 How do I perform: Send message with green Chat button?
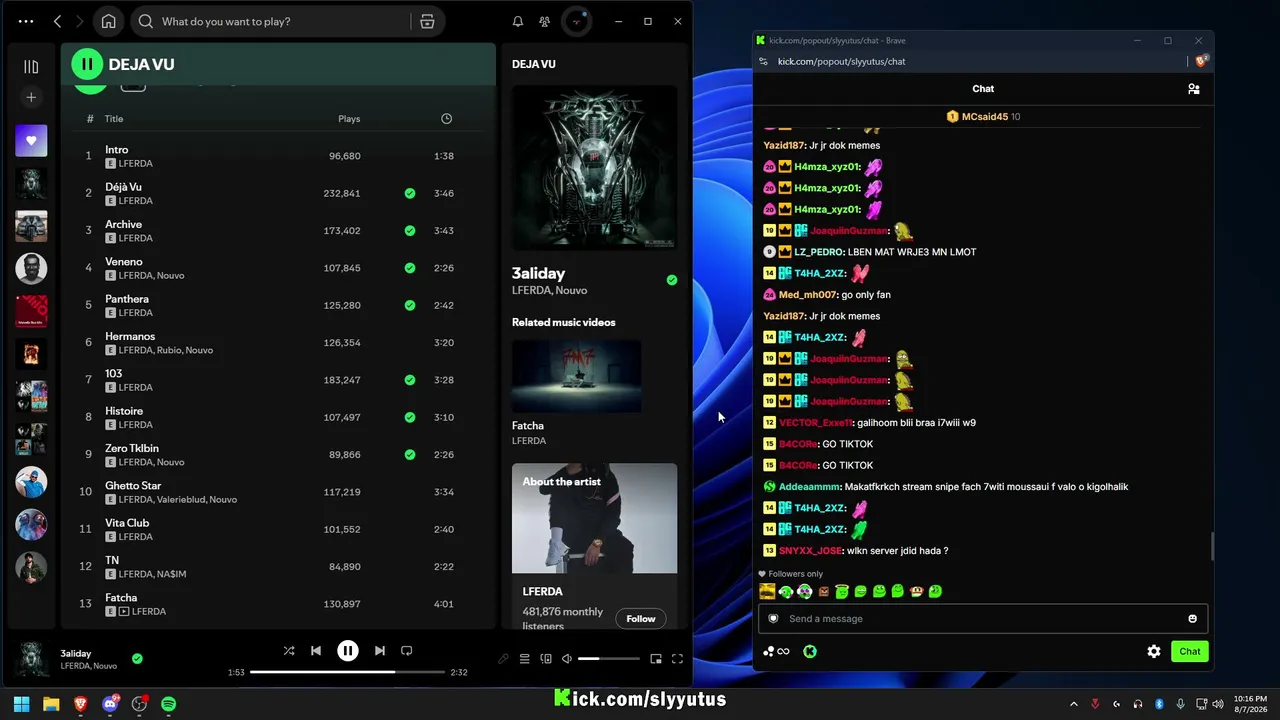coord(1190,652)
